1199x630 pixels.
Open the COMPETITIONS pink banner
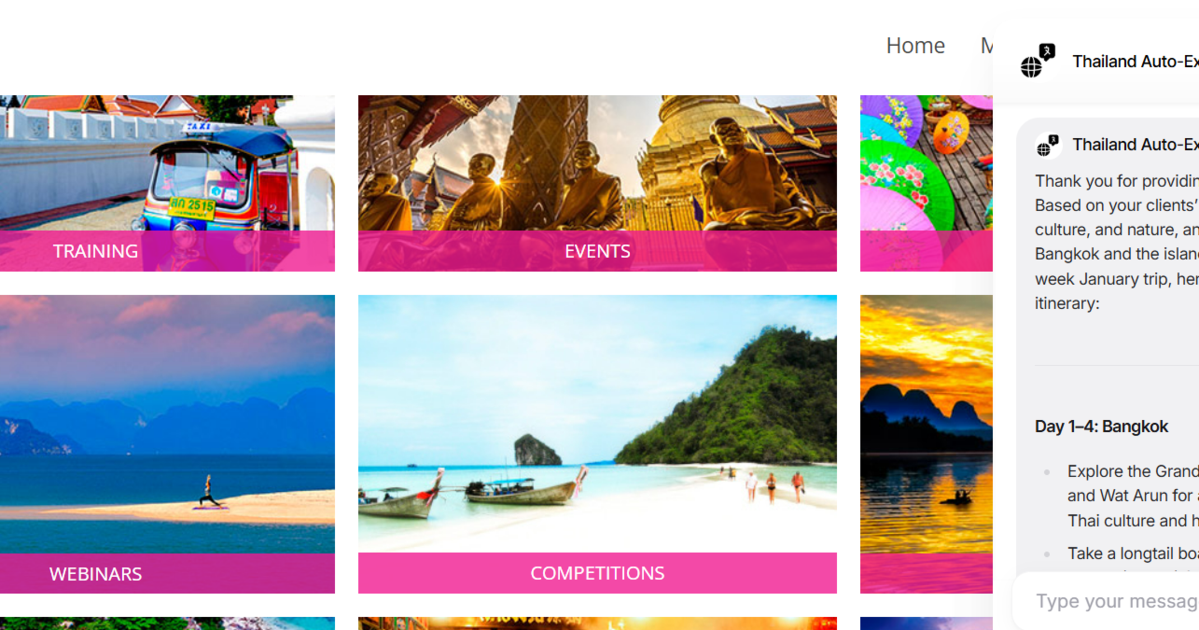click(597, 573)
